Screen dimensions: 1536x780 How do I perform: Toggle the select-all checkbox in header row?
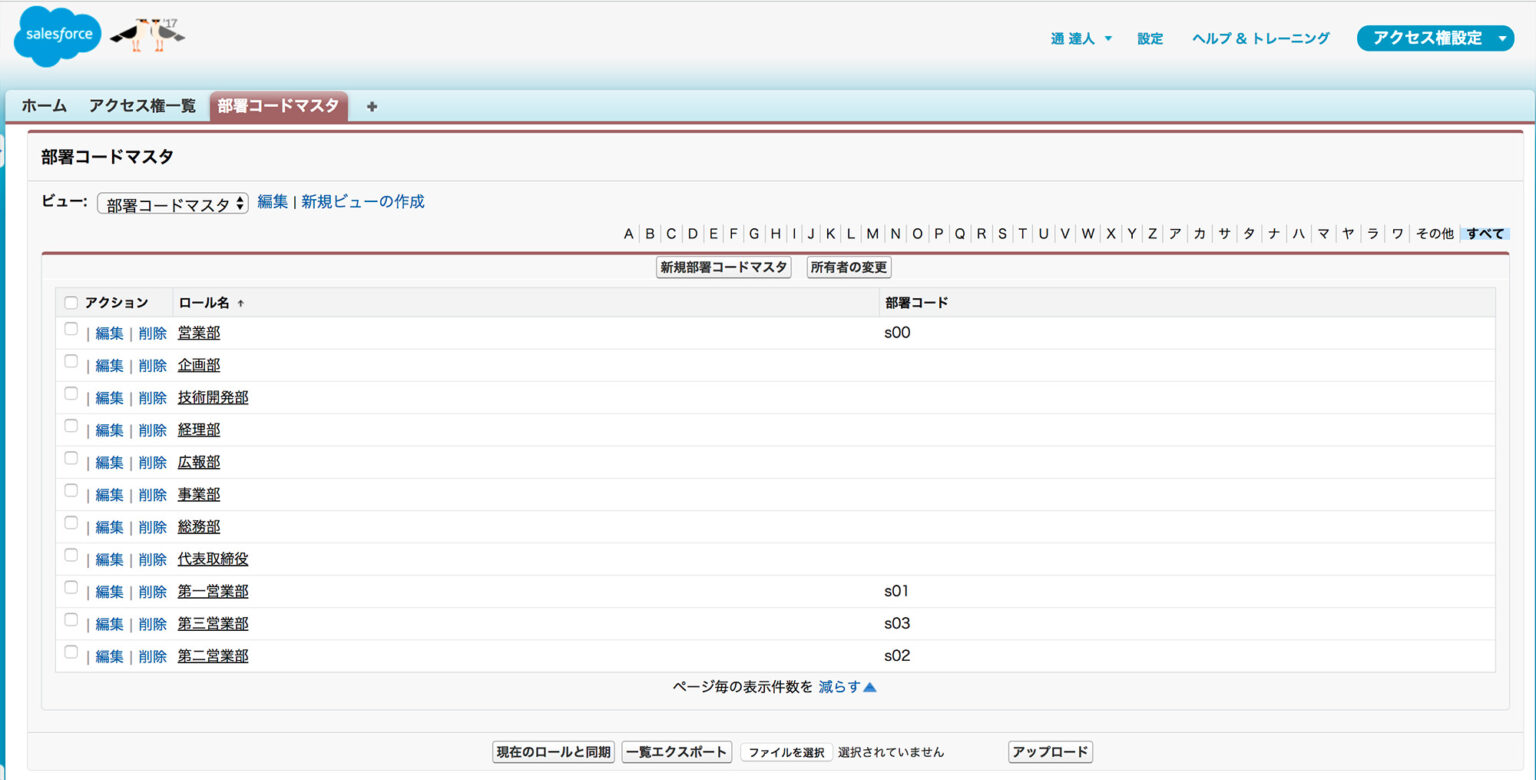(70, 301)
